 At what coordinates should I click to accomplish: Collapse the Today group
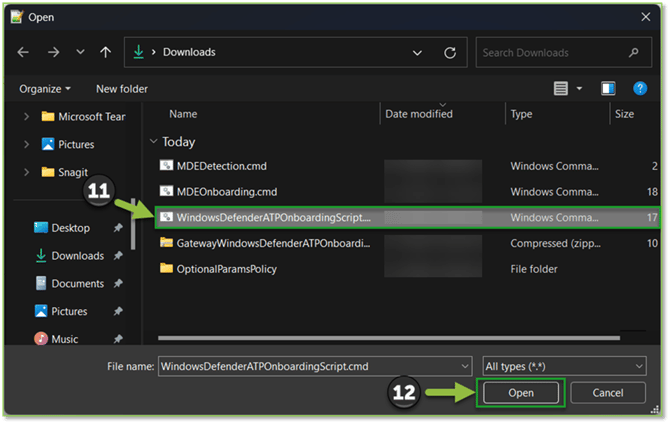153,142
